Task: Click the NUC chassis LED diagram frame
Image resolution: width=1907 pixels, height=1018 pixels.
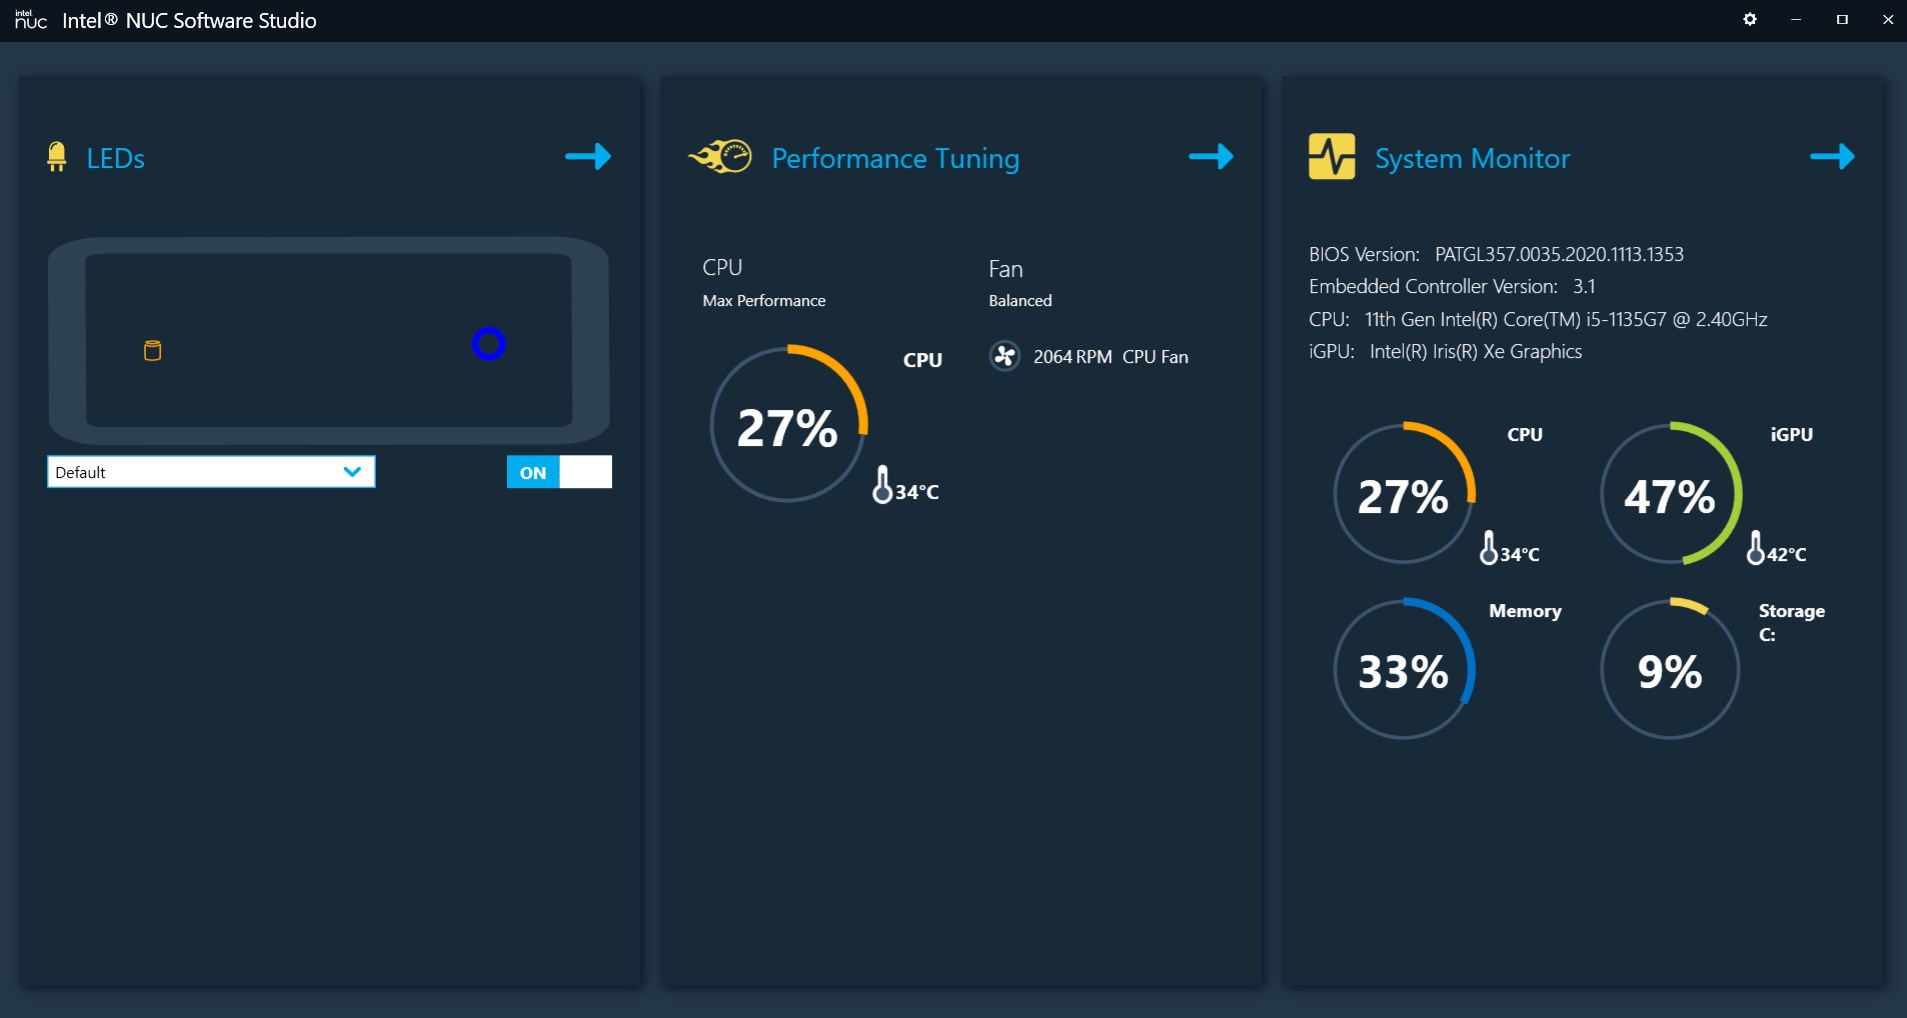Action: (x=329, y=341)
